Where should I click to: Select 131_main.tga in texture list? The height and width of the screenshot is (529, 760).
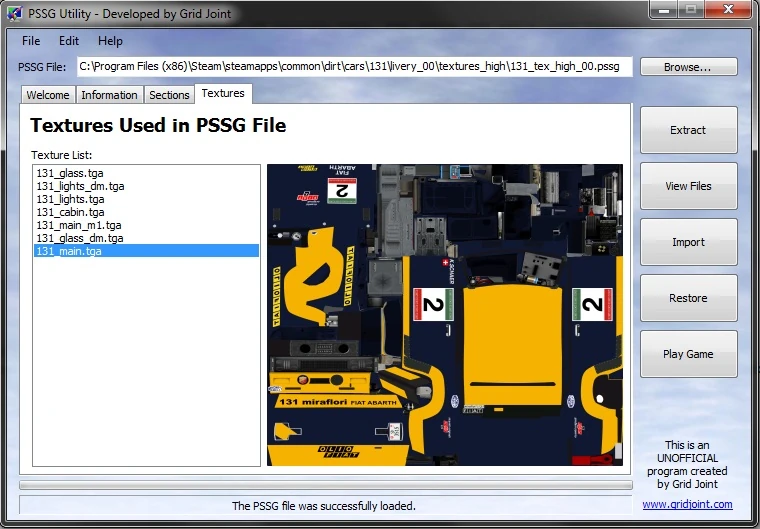pyautogui.click(x=146, y=251)
